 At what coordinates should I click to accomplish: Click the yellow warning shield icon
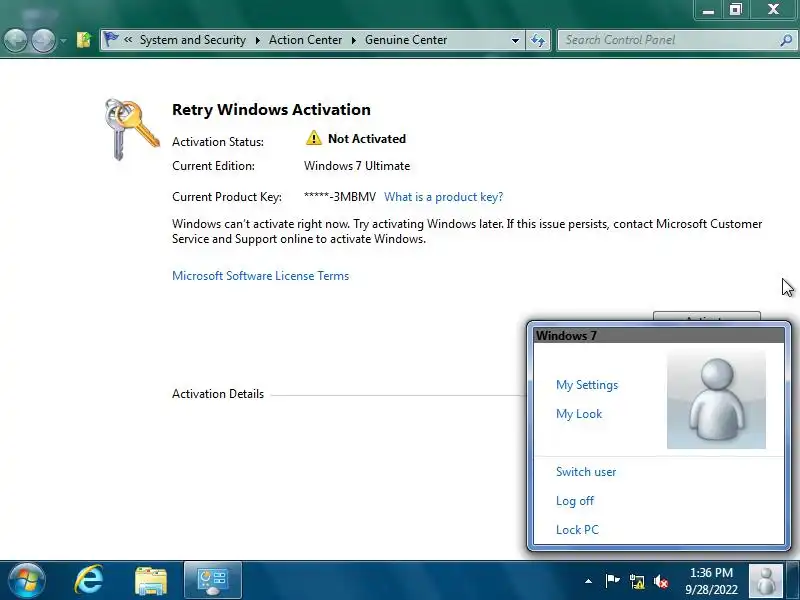click(x=313, y=138)
